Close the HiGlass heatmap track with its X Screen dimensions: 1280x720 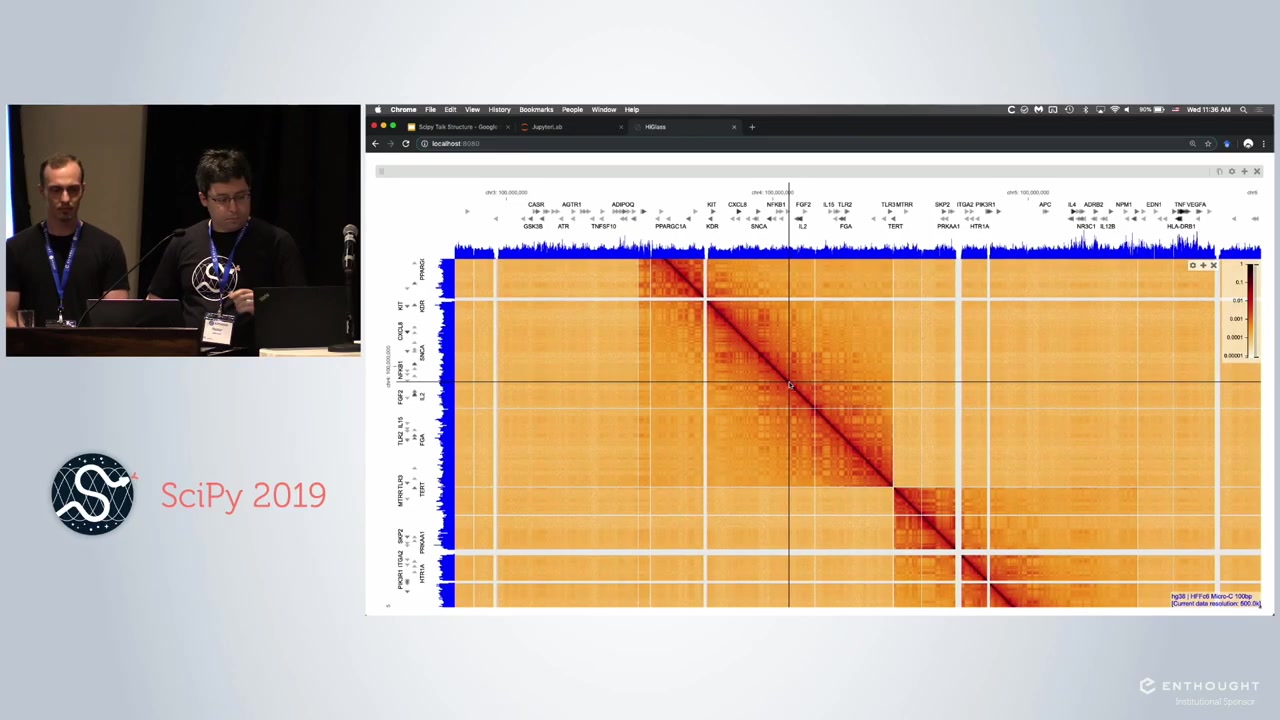coord(1214,265)
